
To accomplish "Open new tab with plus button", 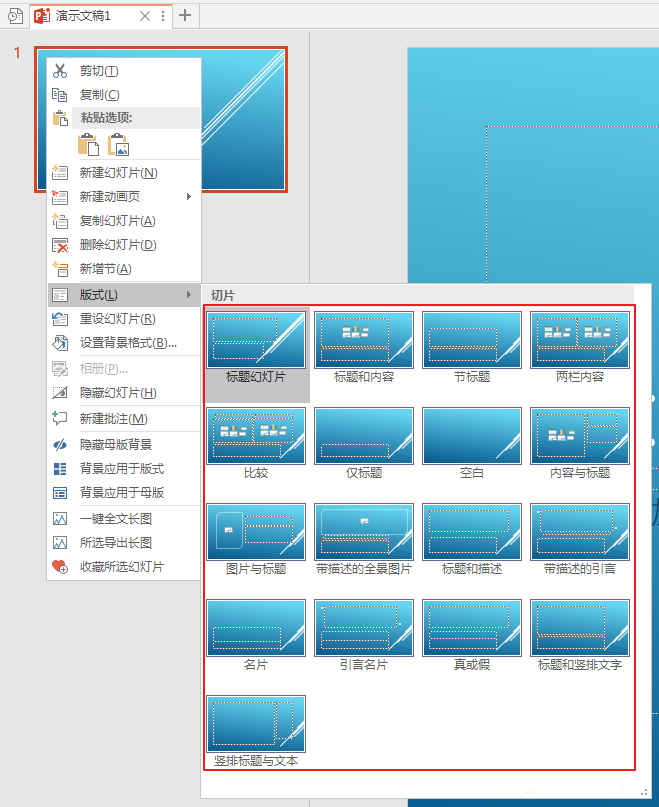I will [185, 15].
